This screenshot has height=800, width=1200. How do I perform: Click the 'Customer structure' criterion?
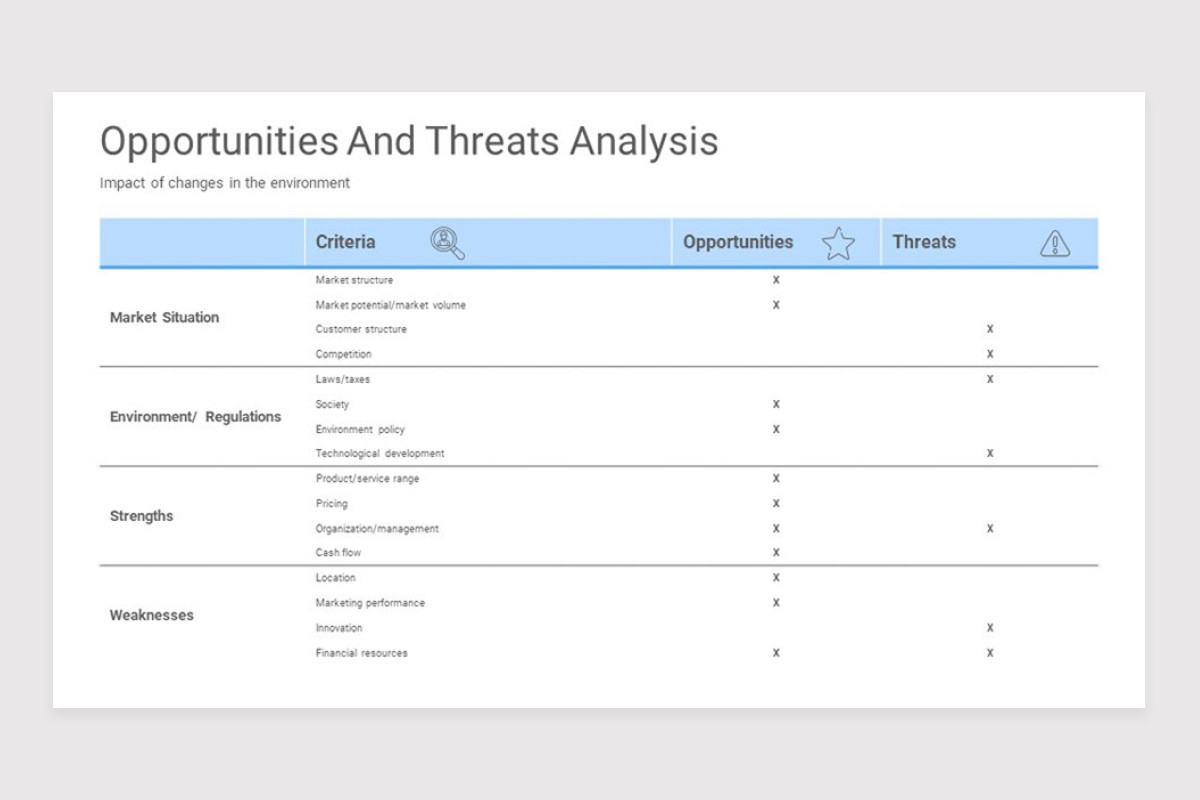361,329
